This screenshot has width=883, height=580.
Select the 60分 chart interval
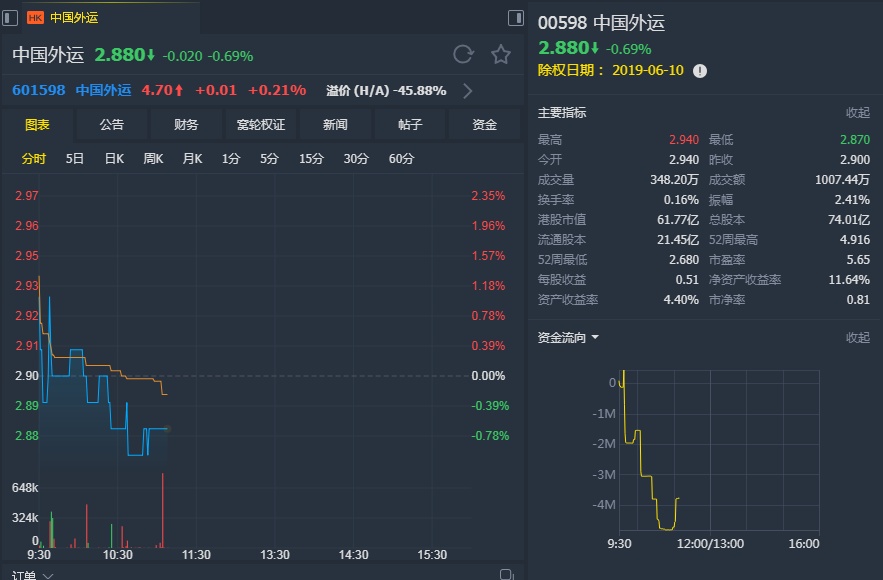[x=401, y=159]
